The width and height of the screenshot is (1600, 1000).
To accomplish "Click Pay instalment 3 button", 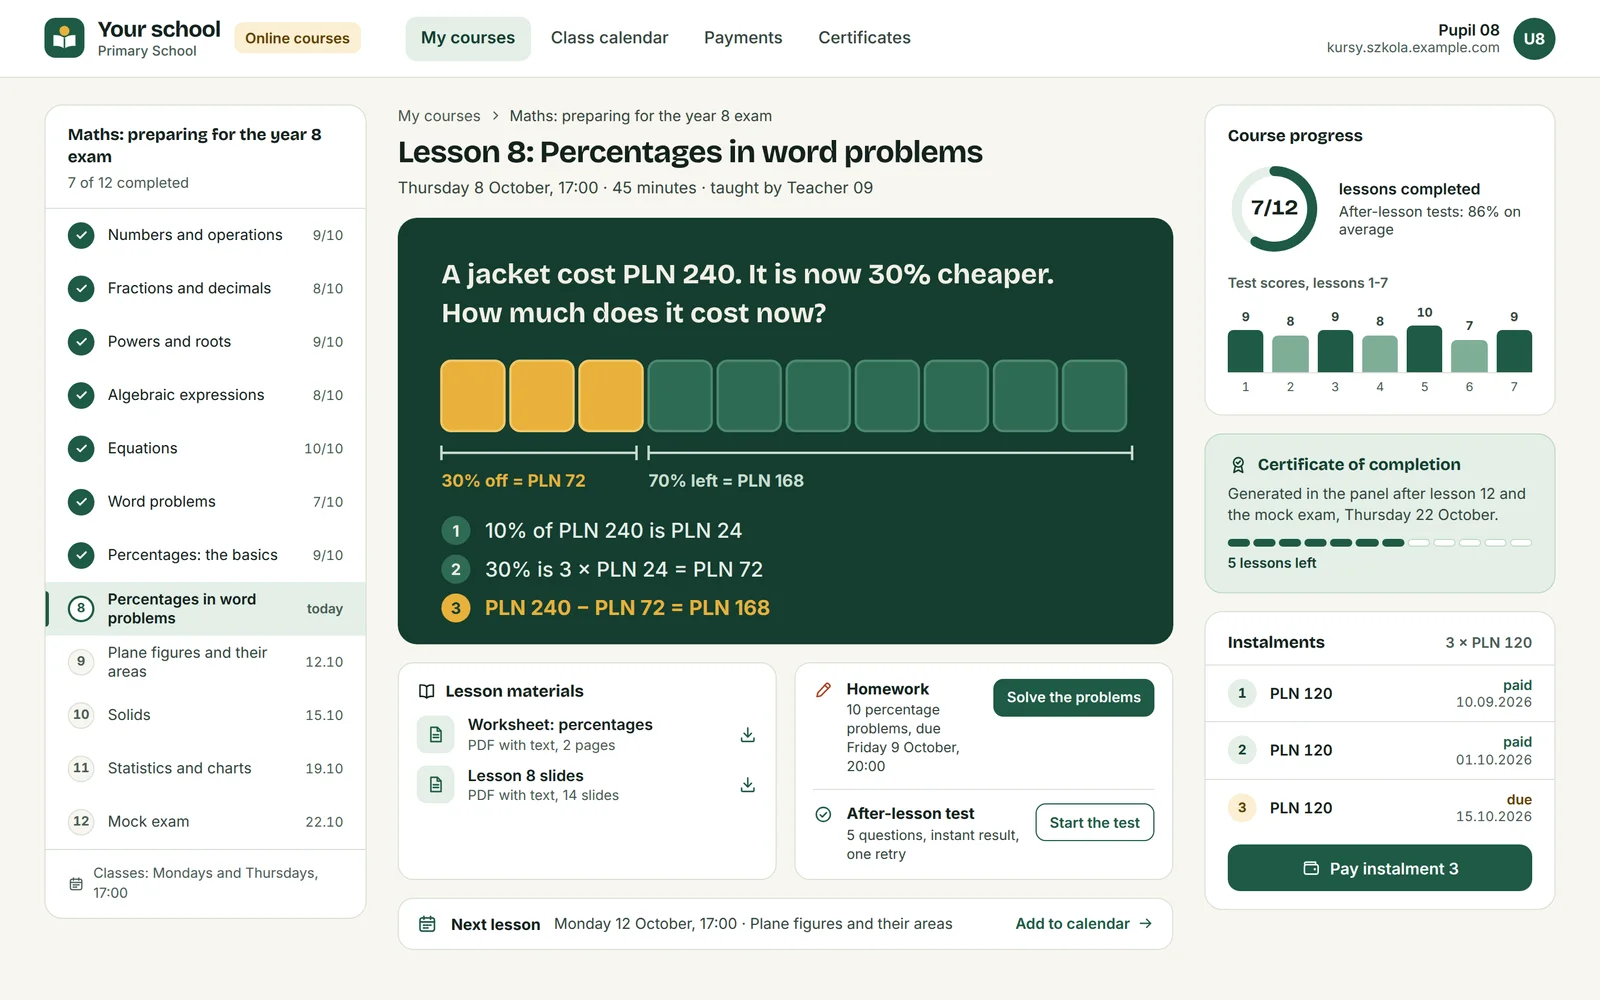I will click(x=1379, y=868).
